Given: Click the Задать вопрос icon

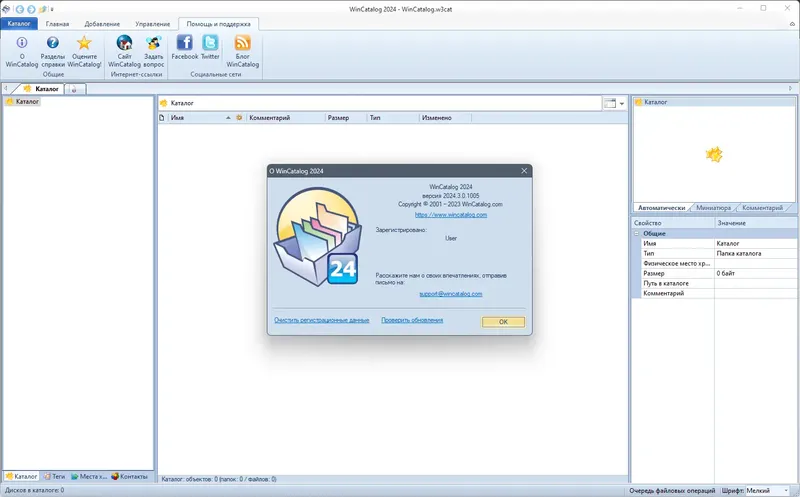Looking at the screenshot, I should [154, 43].
